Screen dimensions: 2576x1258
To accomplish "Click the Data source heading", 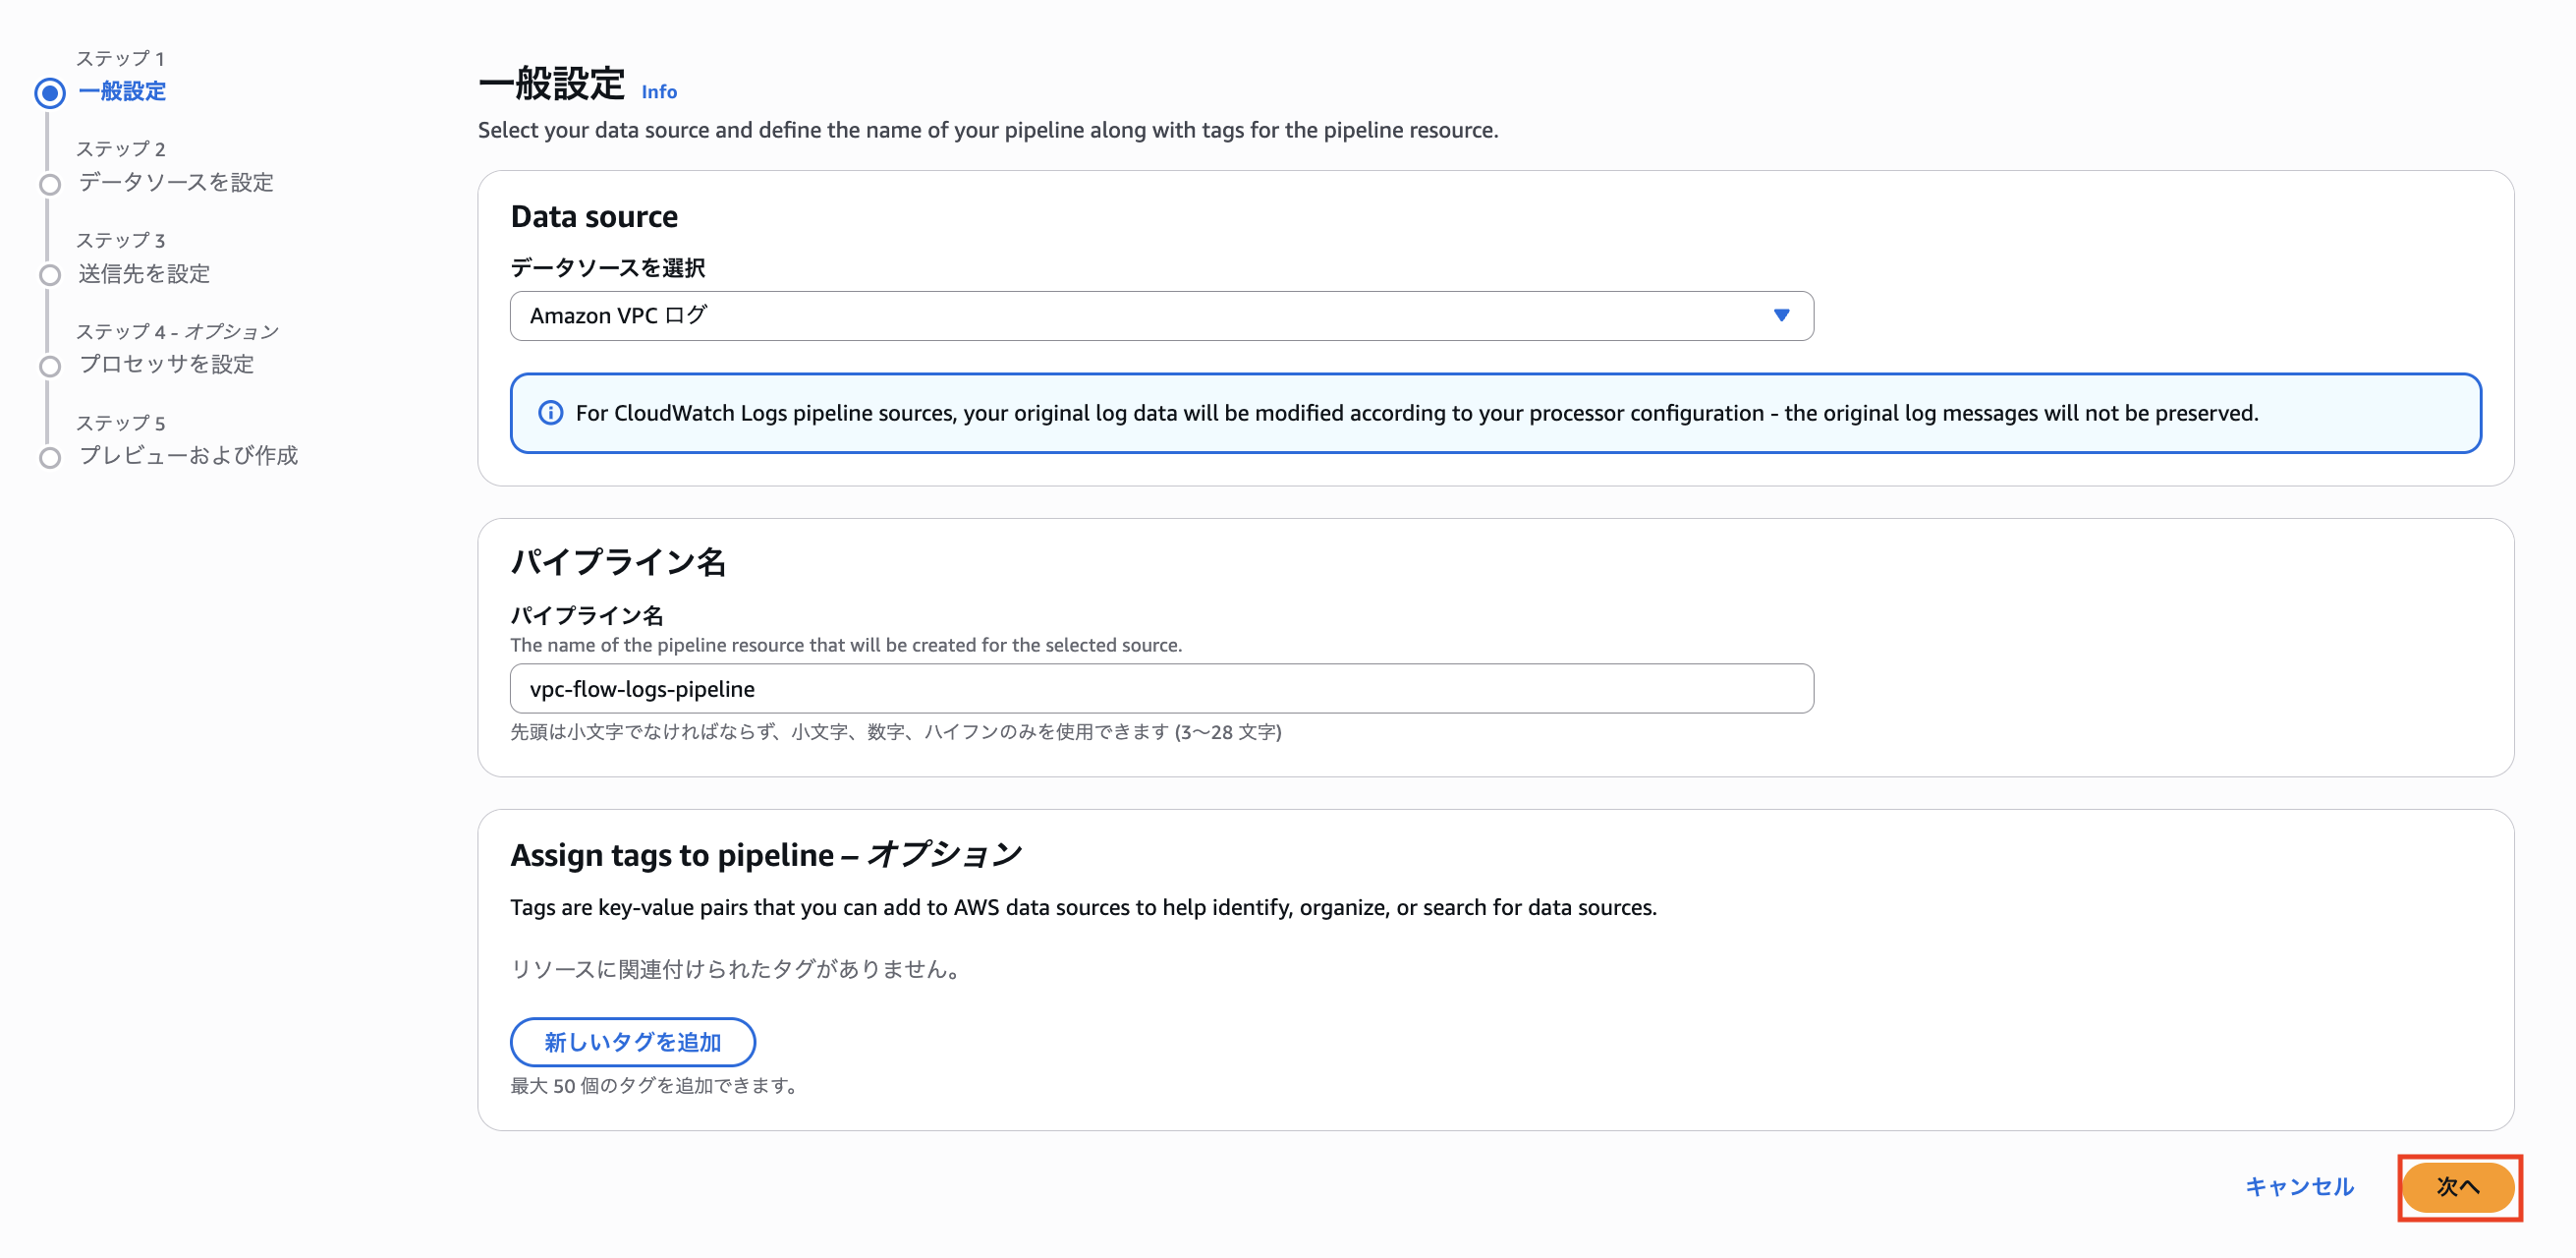I will point(594,217).
